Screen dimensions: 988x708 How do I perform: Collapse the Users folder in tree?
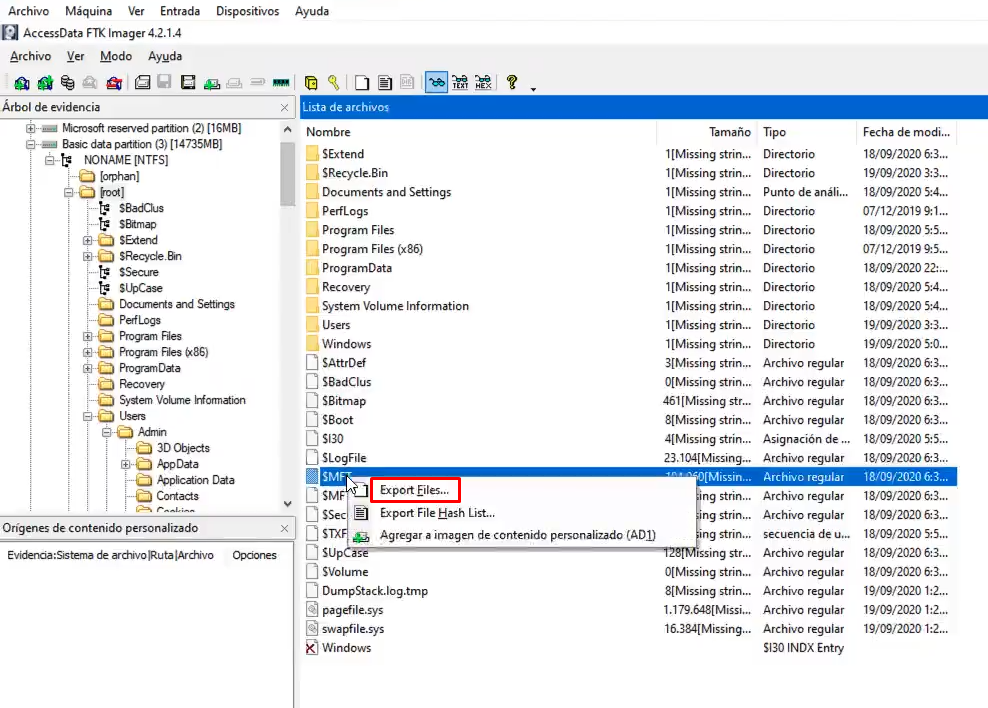tap(88, 416)
